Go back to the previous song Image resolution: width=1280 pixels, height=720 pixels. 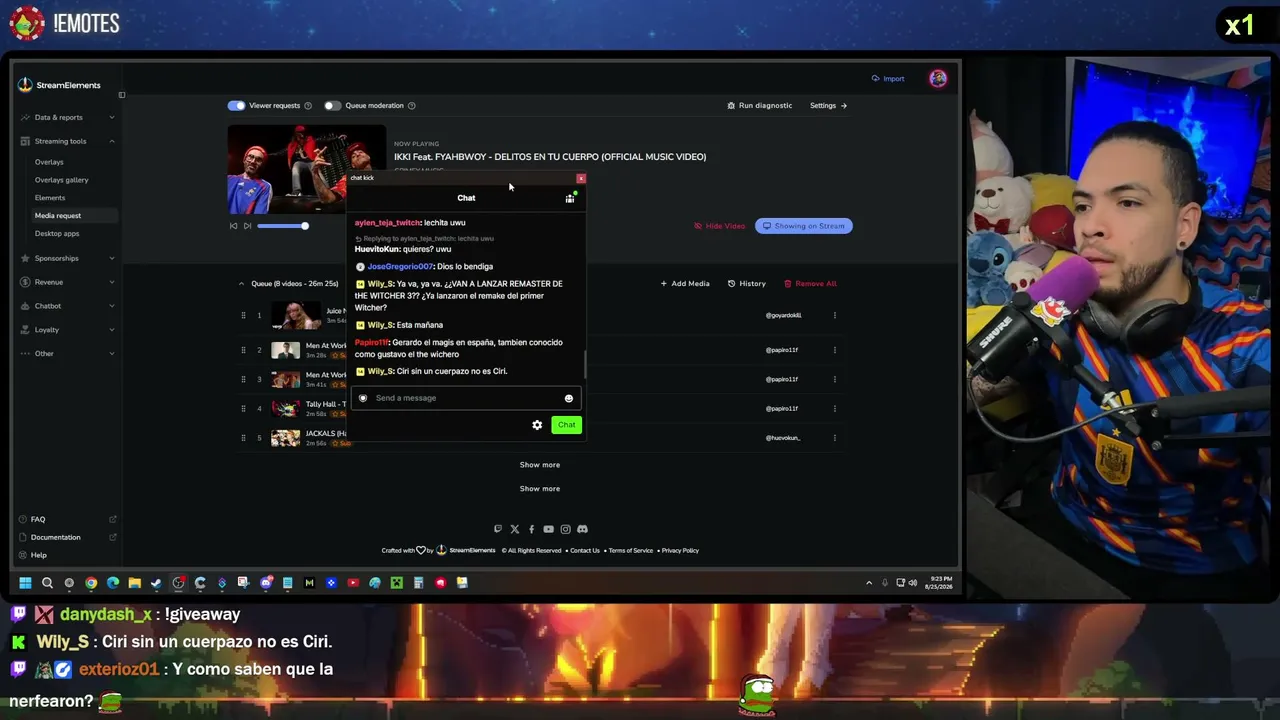[x=233, y=226]
